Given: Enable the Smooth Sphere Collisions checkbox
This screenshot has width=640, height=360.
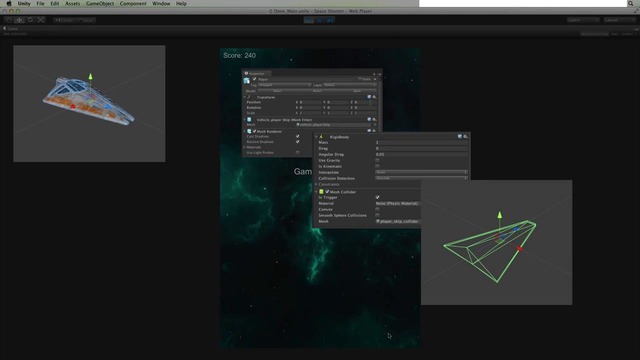Looking at the screenshot, I should 377,215.
